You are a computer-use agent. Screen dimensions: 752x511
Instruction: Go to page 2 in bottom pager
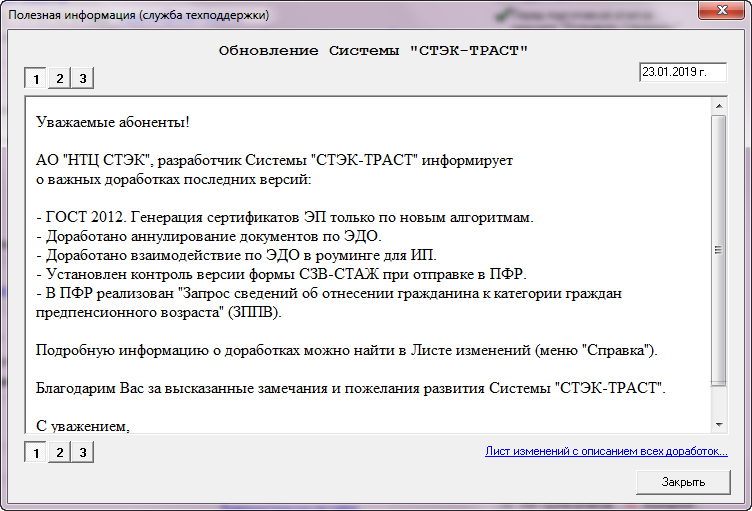click(x=59, y=452)
